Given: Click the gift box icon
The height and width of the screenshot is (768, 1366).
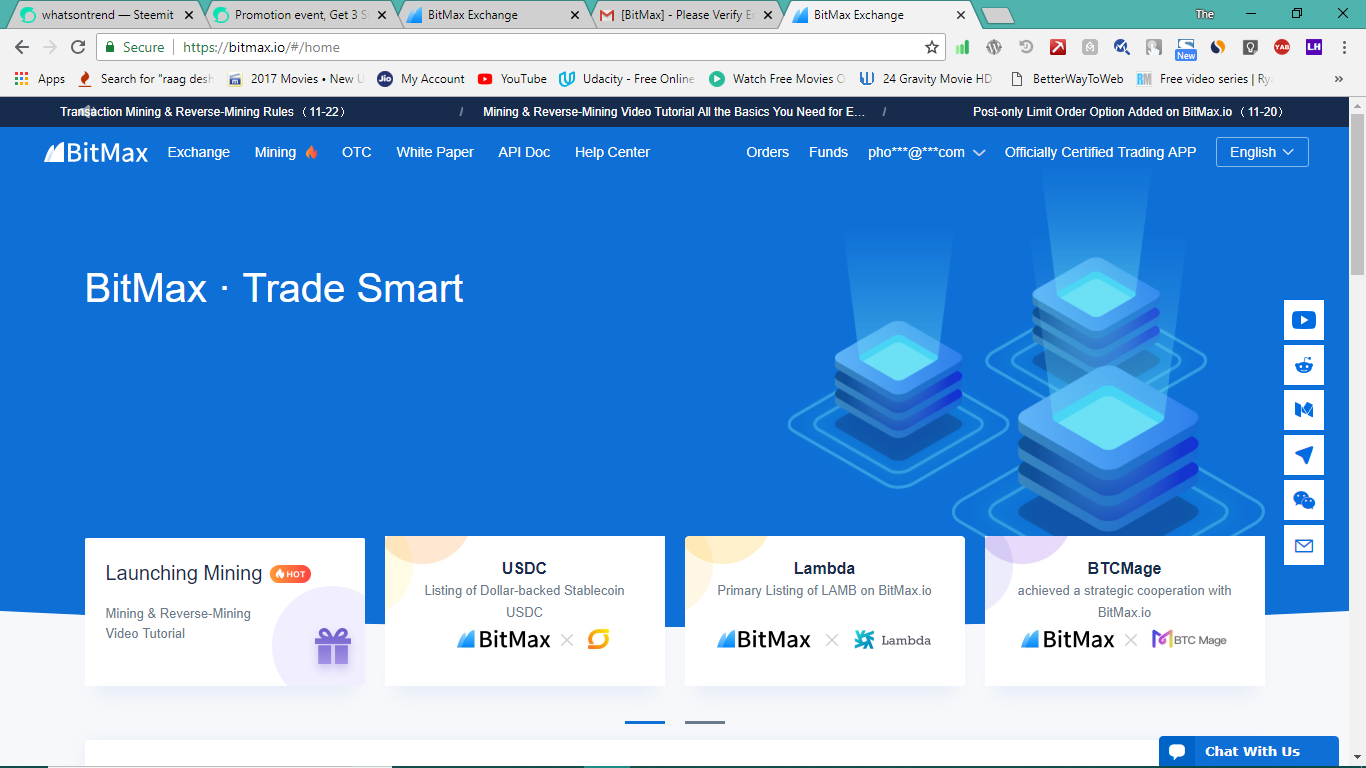Looking at the screenshot, I should click(333, 646).
